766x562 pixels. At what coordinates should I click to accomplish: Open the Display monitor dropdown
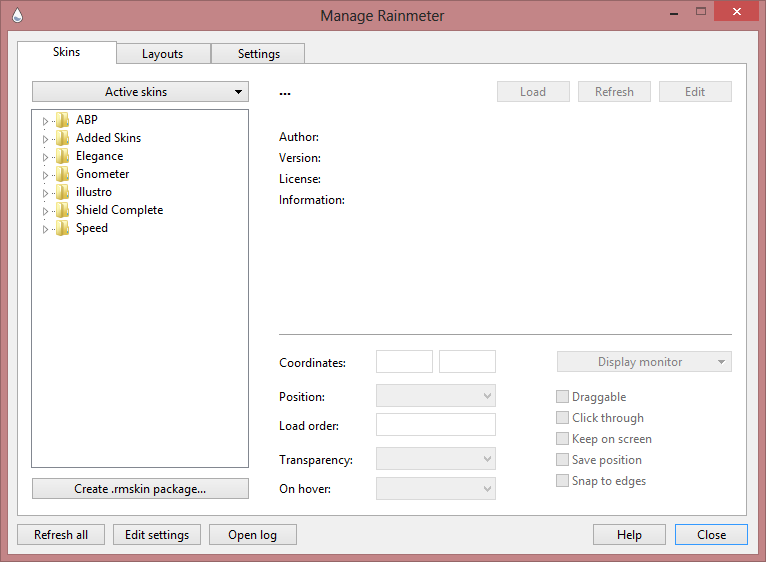(x=644, y=362)
